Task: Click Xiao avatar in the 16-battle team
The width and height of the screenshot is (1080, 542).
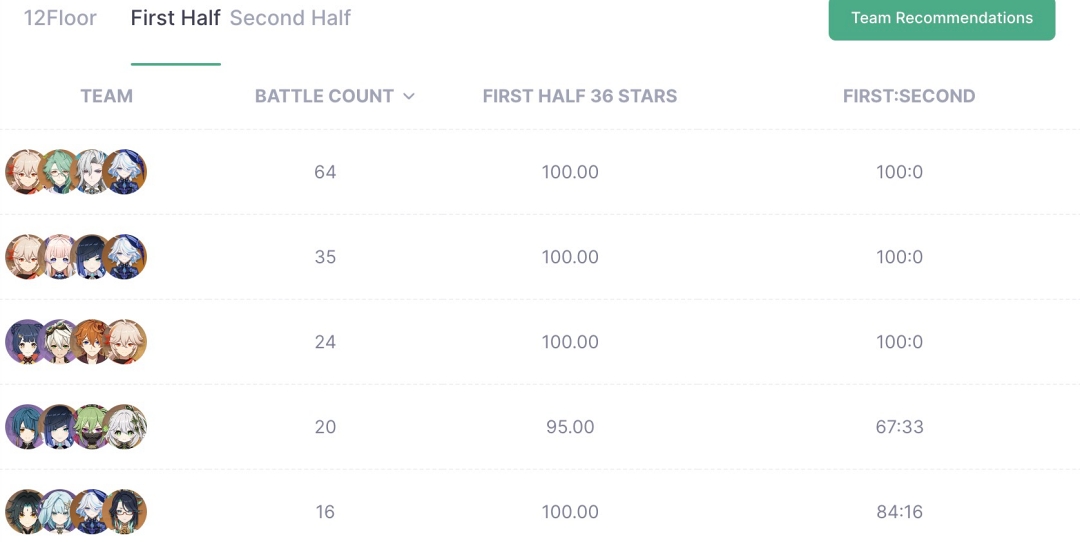Action: click(25, 512)
